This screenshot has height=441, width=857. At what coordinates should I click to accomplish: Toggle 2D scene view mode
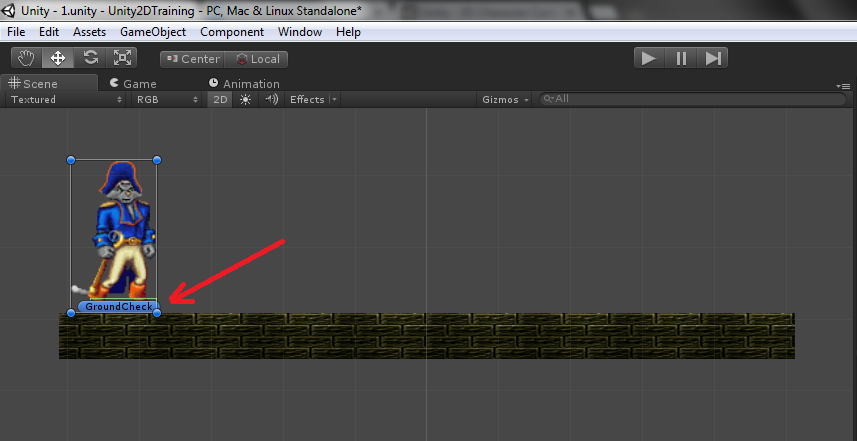click(x=220, y=99)
